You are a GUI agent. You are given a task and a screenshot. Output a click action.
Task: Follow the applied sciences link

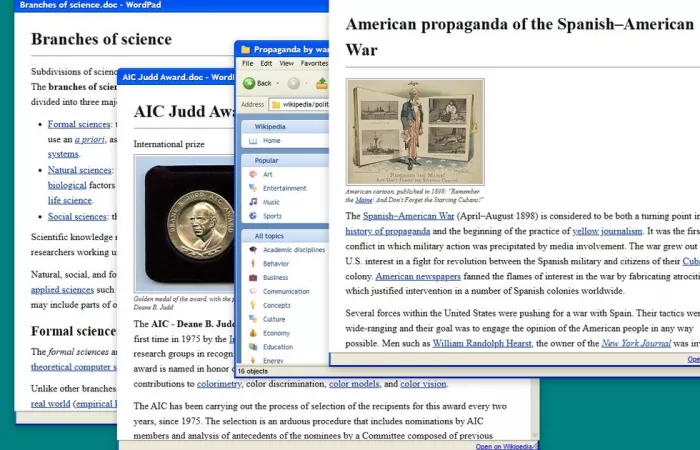click(62, 290)
